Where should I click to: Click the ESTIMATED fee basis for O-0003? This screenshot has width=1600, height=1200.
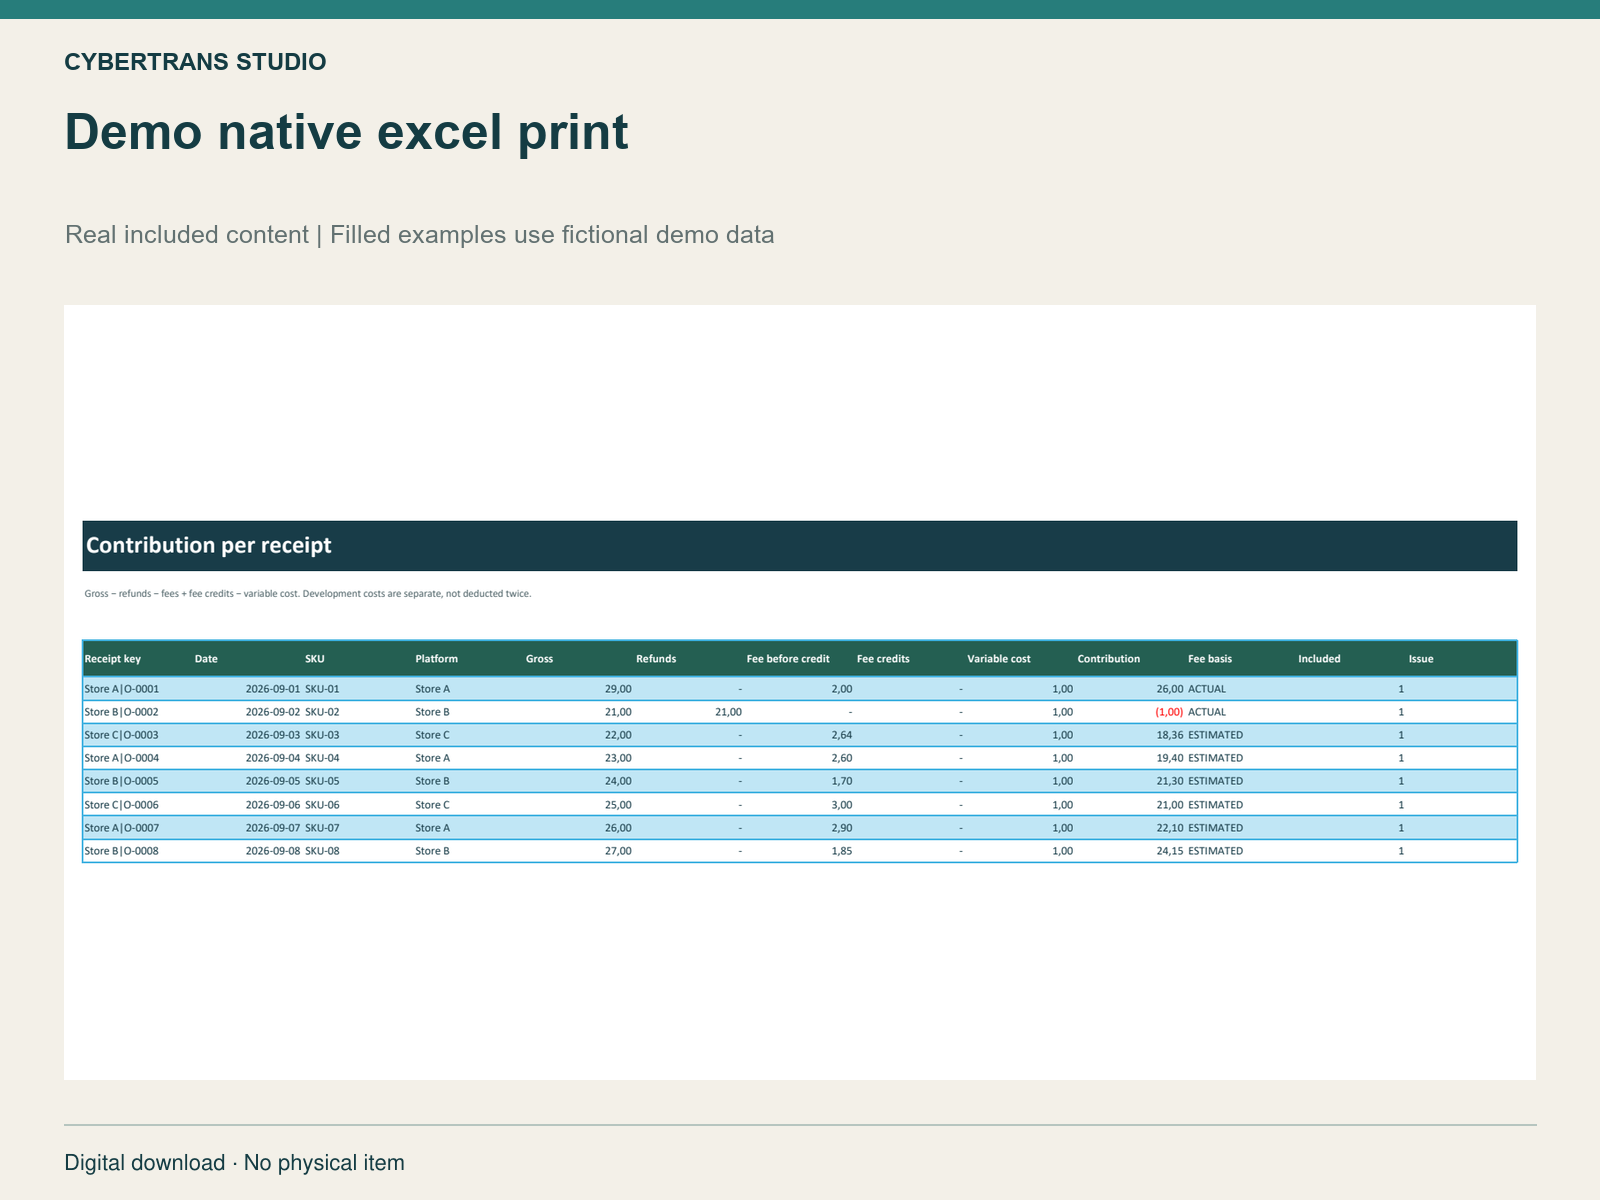tap(1216, 735)
